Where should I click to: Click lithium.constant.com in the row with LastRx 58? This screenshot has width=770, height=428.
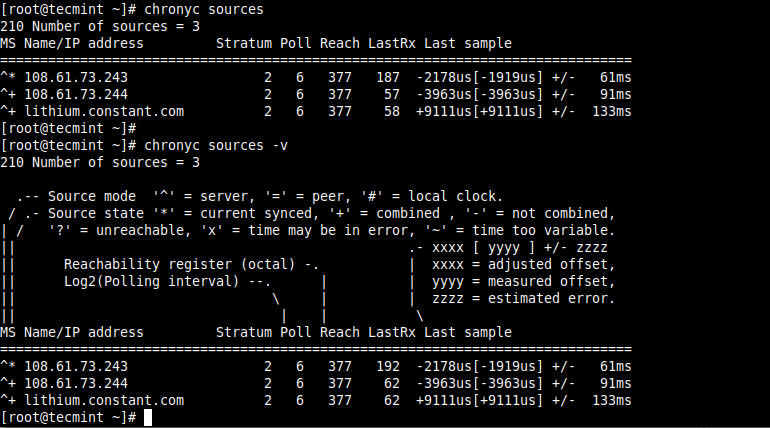point(104,111)
